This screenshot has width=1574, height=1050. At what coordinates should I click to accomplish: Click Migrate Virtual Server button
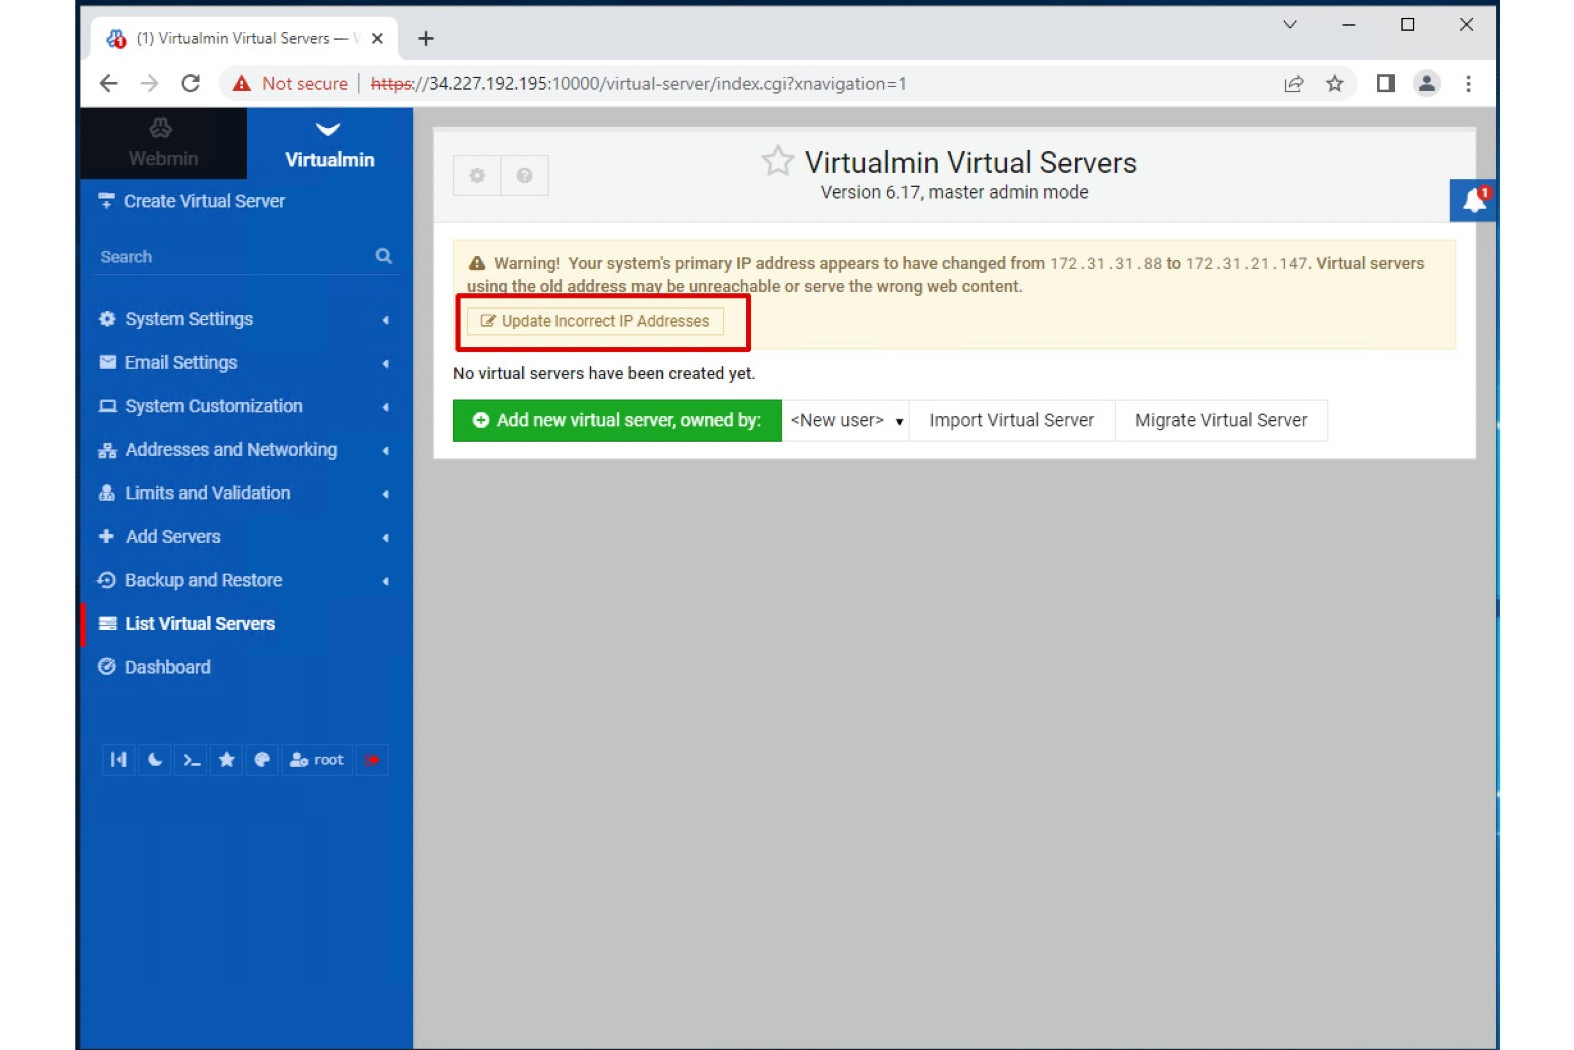[1221, 421]
